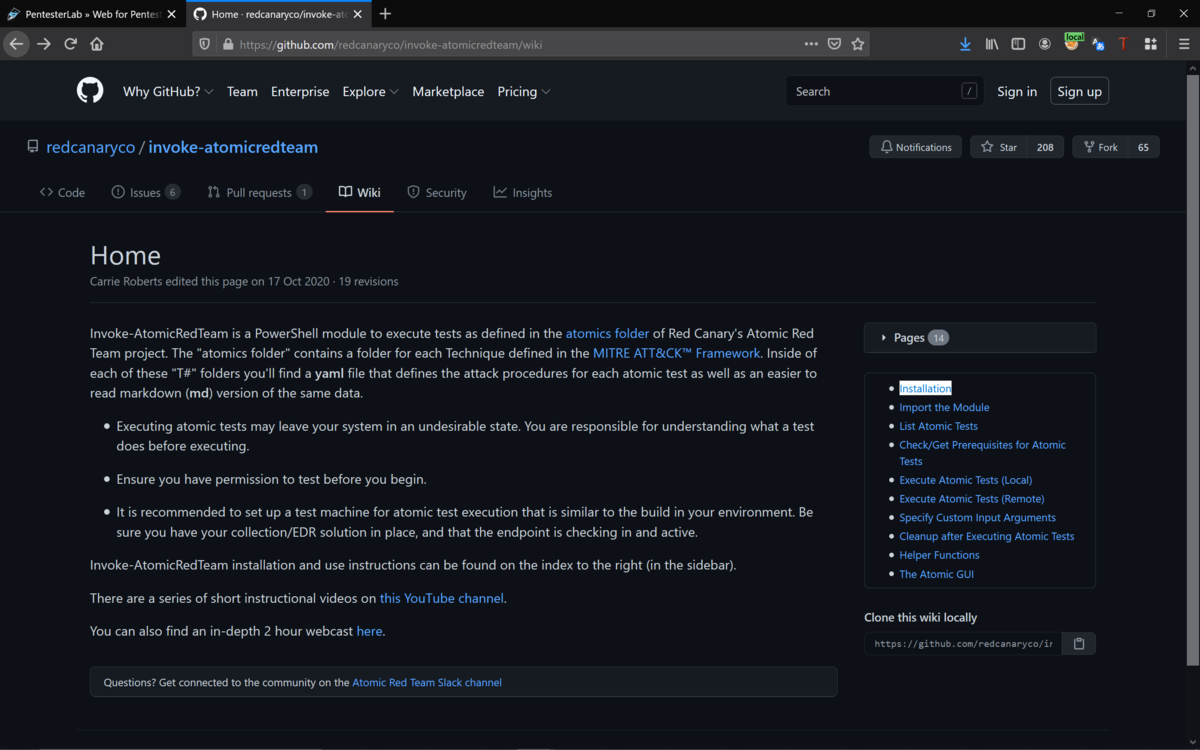Open the translate extension icon

coord(1098,44)
